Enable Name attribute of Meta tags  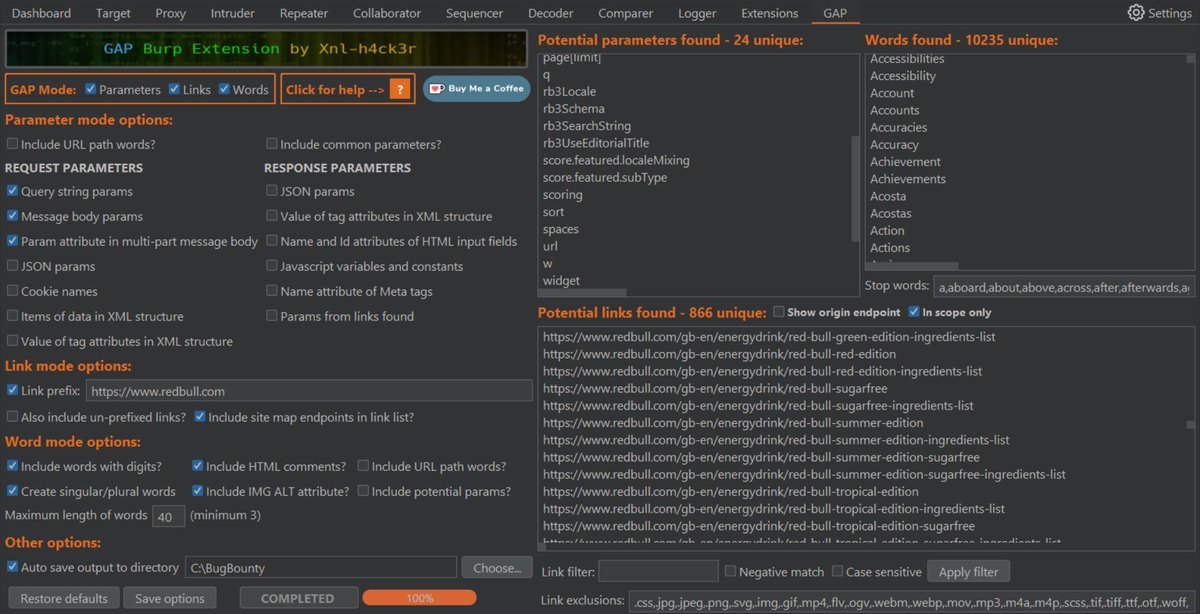tap(272, 291)
